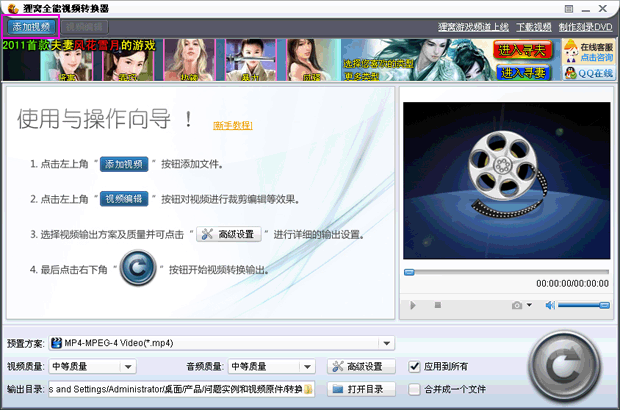Click the volume slider
This screenshot has width=620, height=410.
(584, 305)
